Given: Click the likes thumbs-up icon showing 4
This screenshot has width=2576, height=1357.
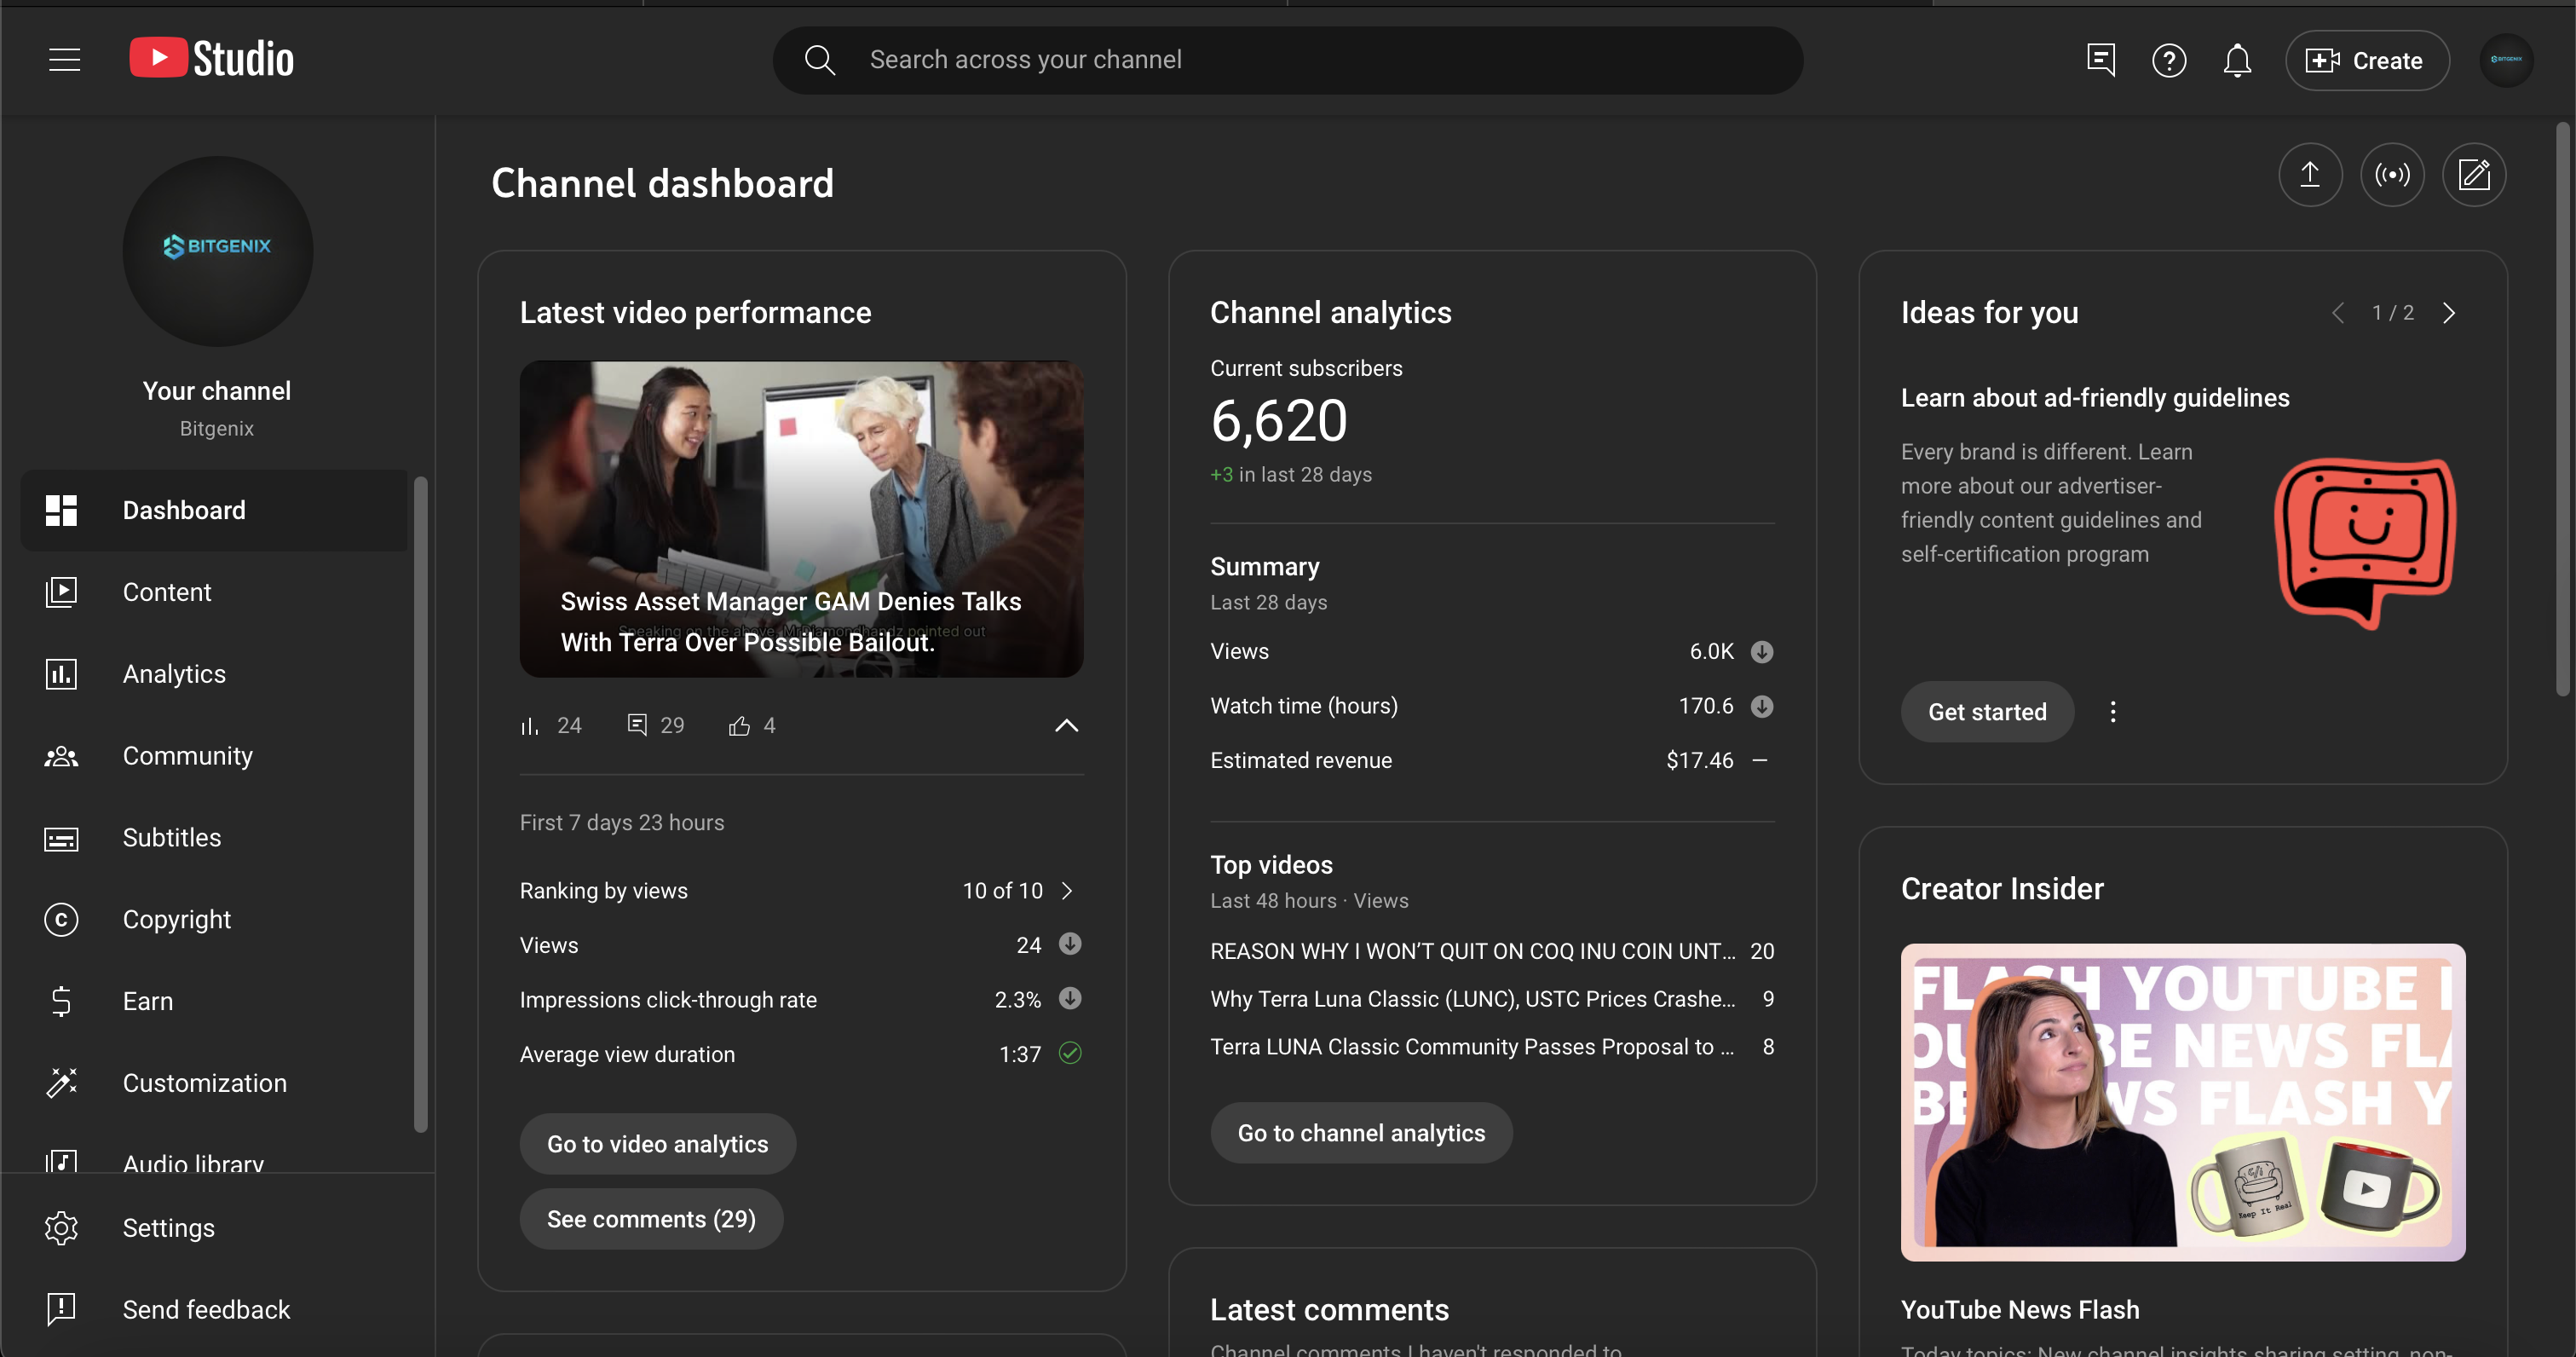Looking at the screenshot, I should [739, 726].
